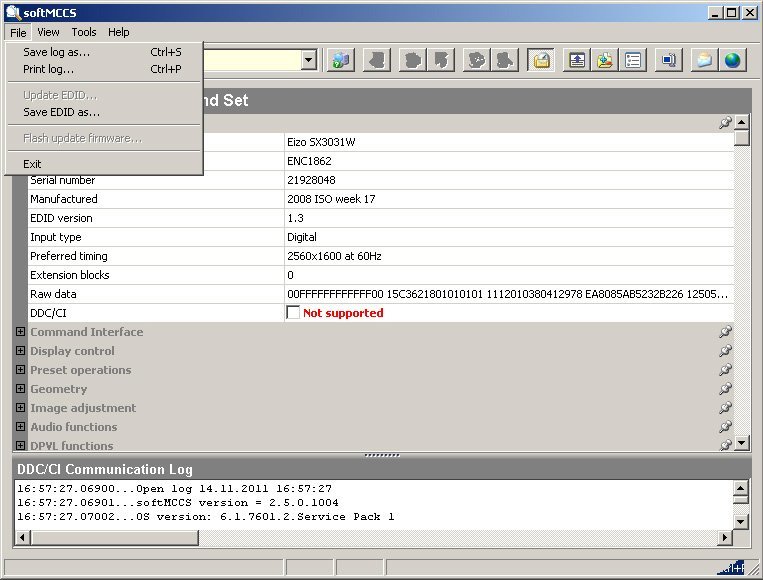Click the main panel scroll-down arrow

741,443
